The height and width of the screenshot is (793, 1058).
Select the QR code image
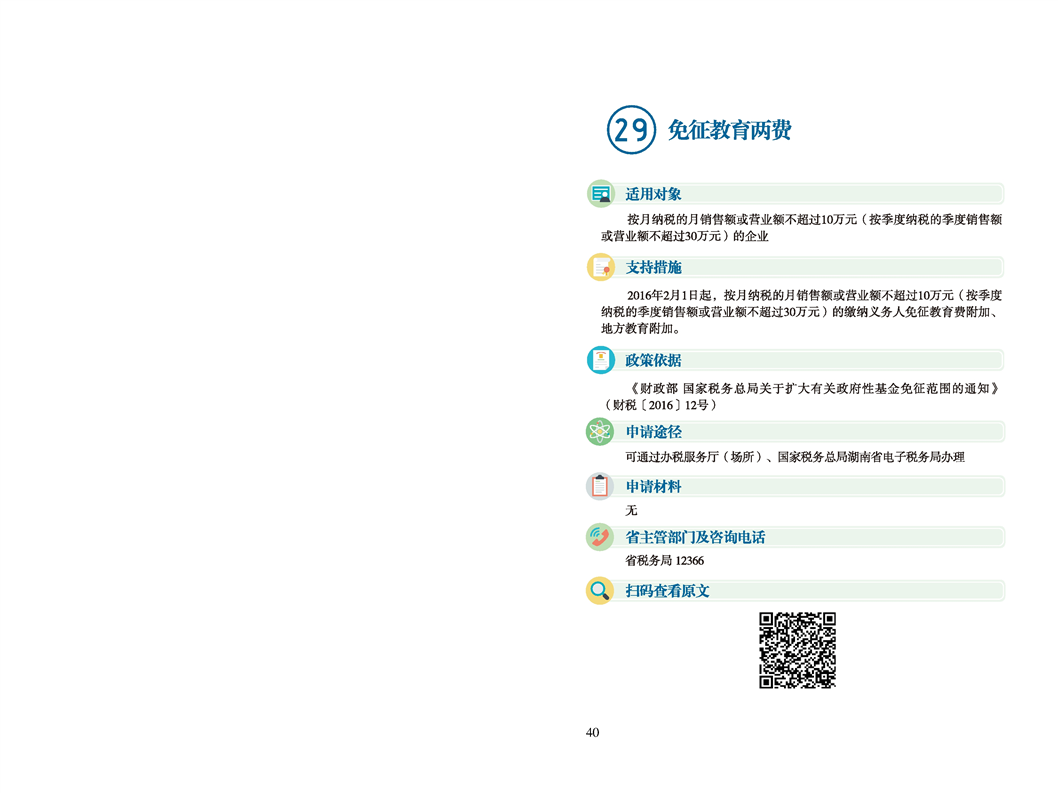coord(798,650)
